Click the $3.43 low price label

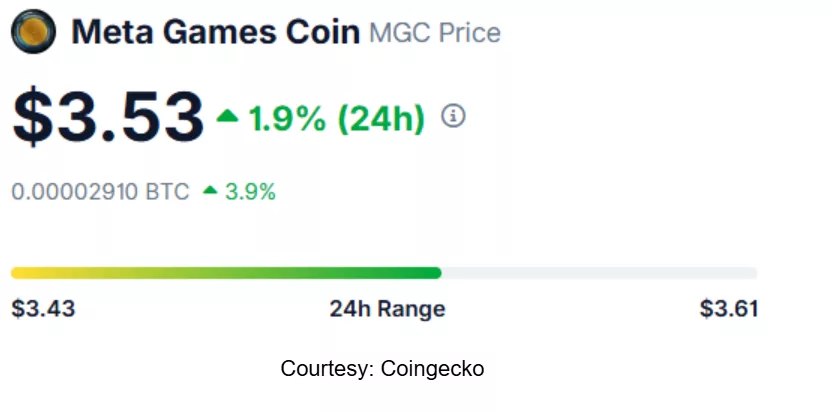pos(43,309)
